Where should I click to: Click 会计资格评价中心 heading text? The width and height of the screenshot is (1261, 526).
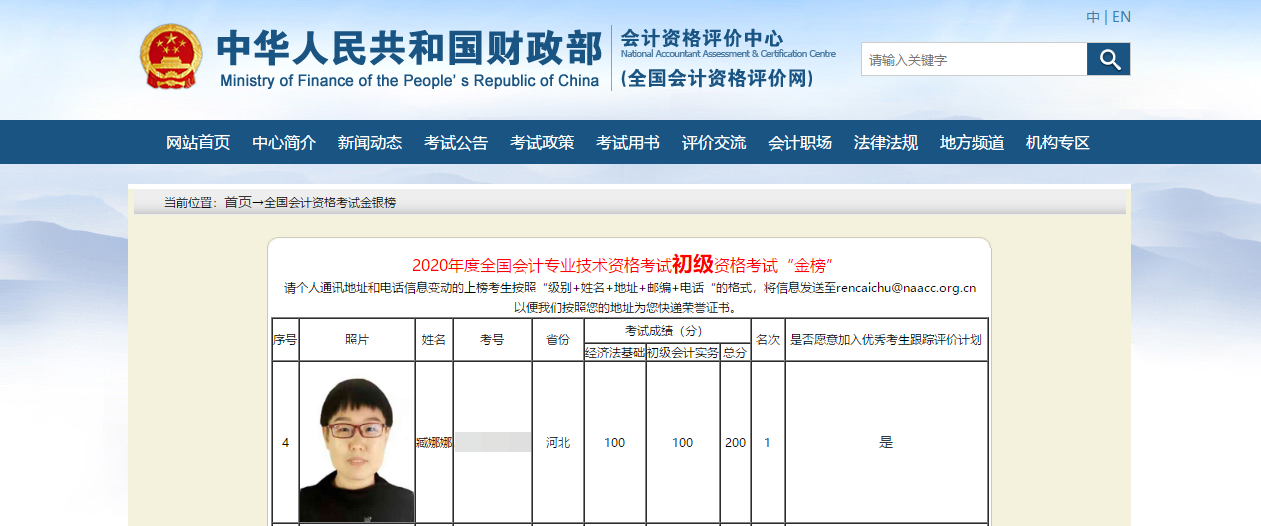coord(701,38)
